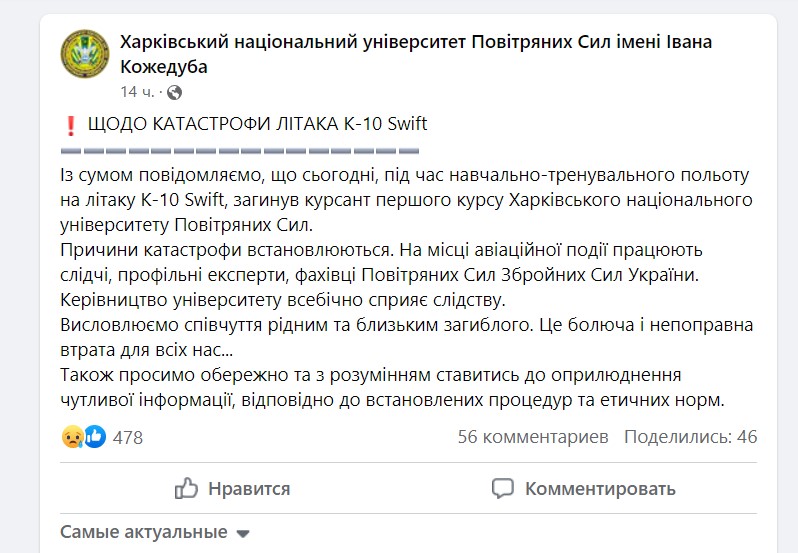
Task: Click the gray dashed divider line in post
Action: pos(240,151)
